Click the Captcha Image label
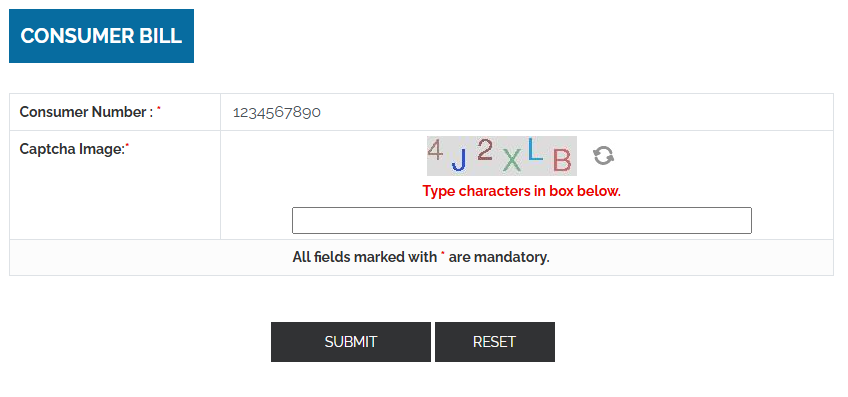Image resolution: width=848 pixels, height=397 pixels. click(72, 149)
